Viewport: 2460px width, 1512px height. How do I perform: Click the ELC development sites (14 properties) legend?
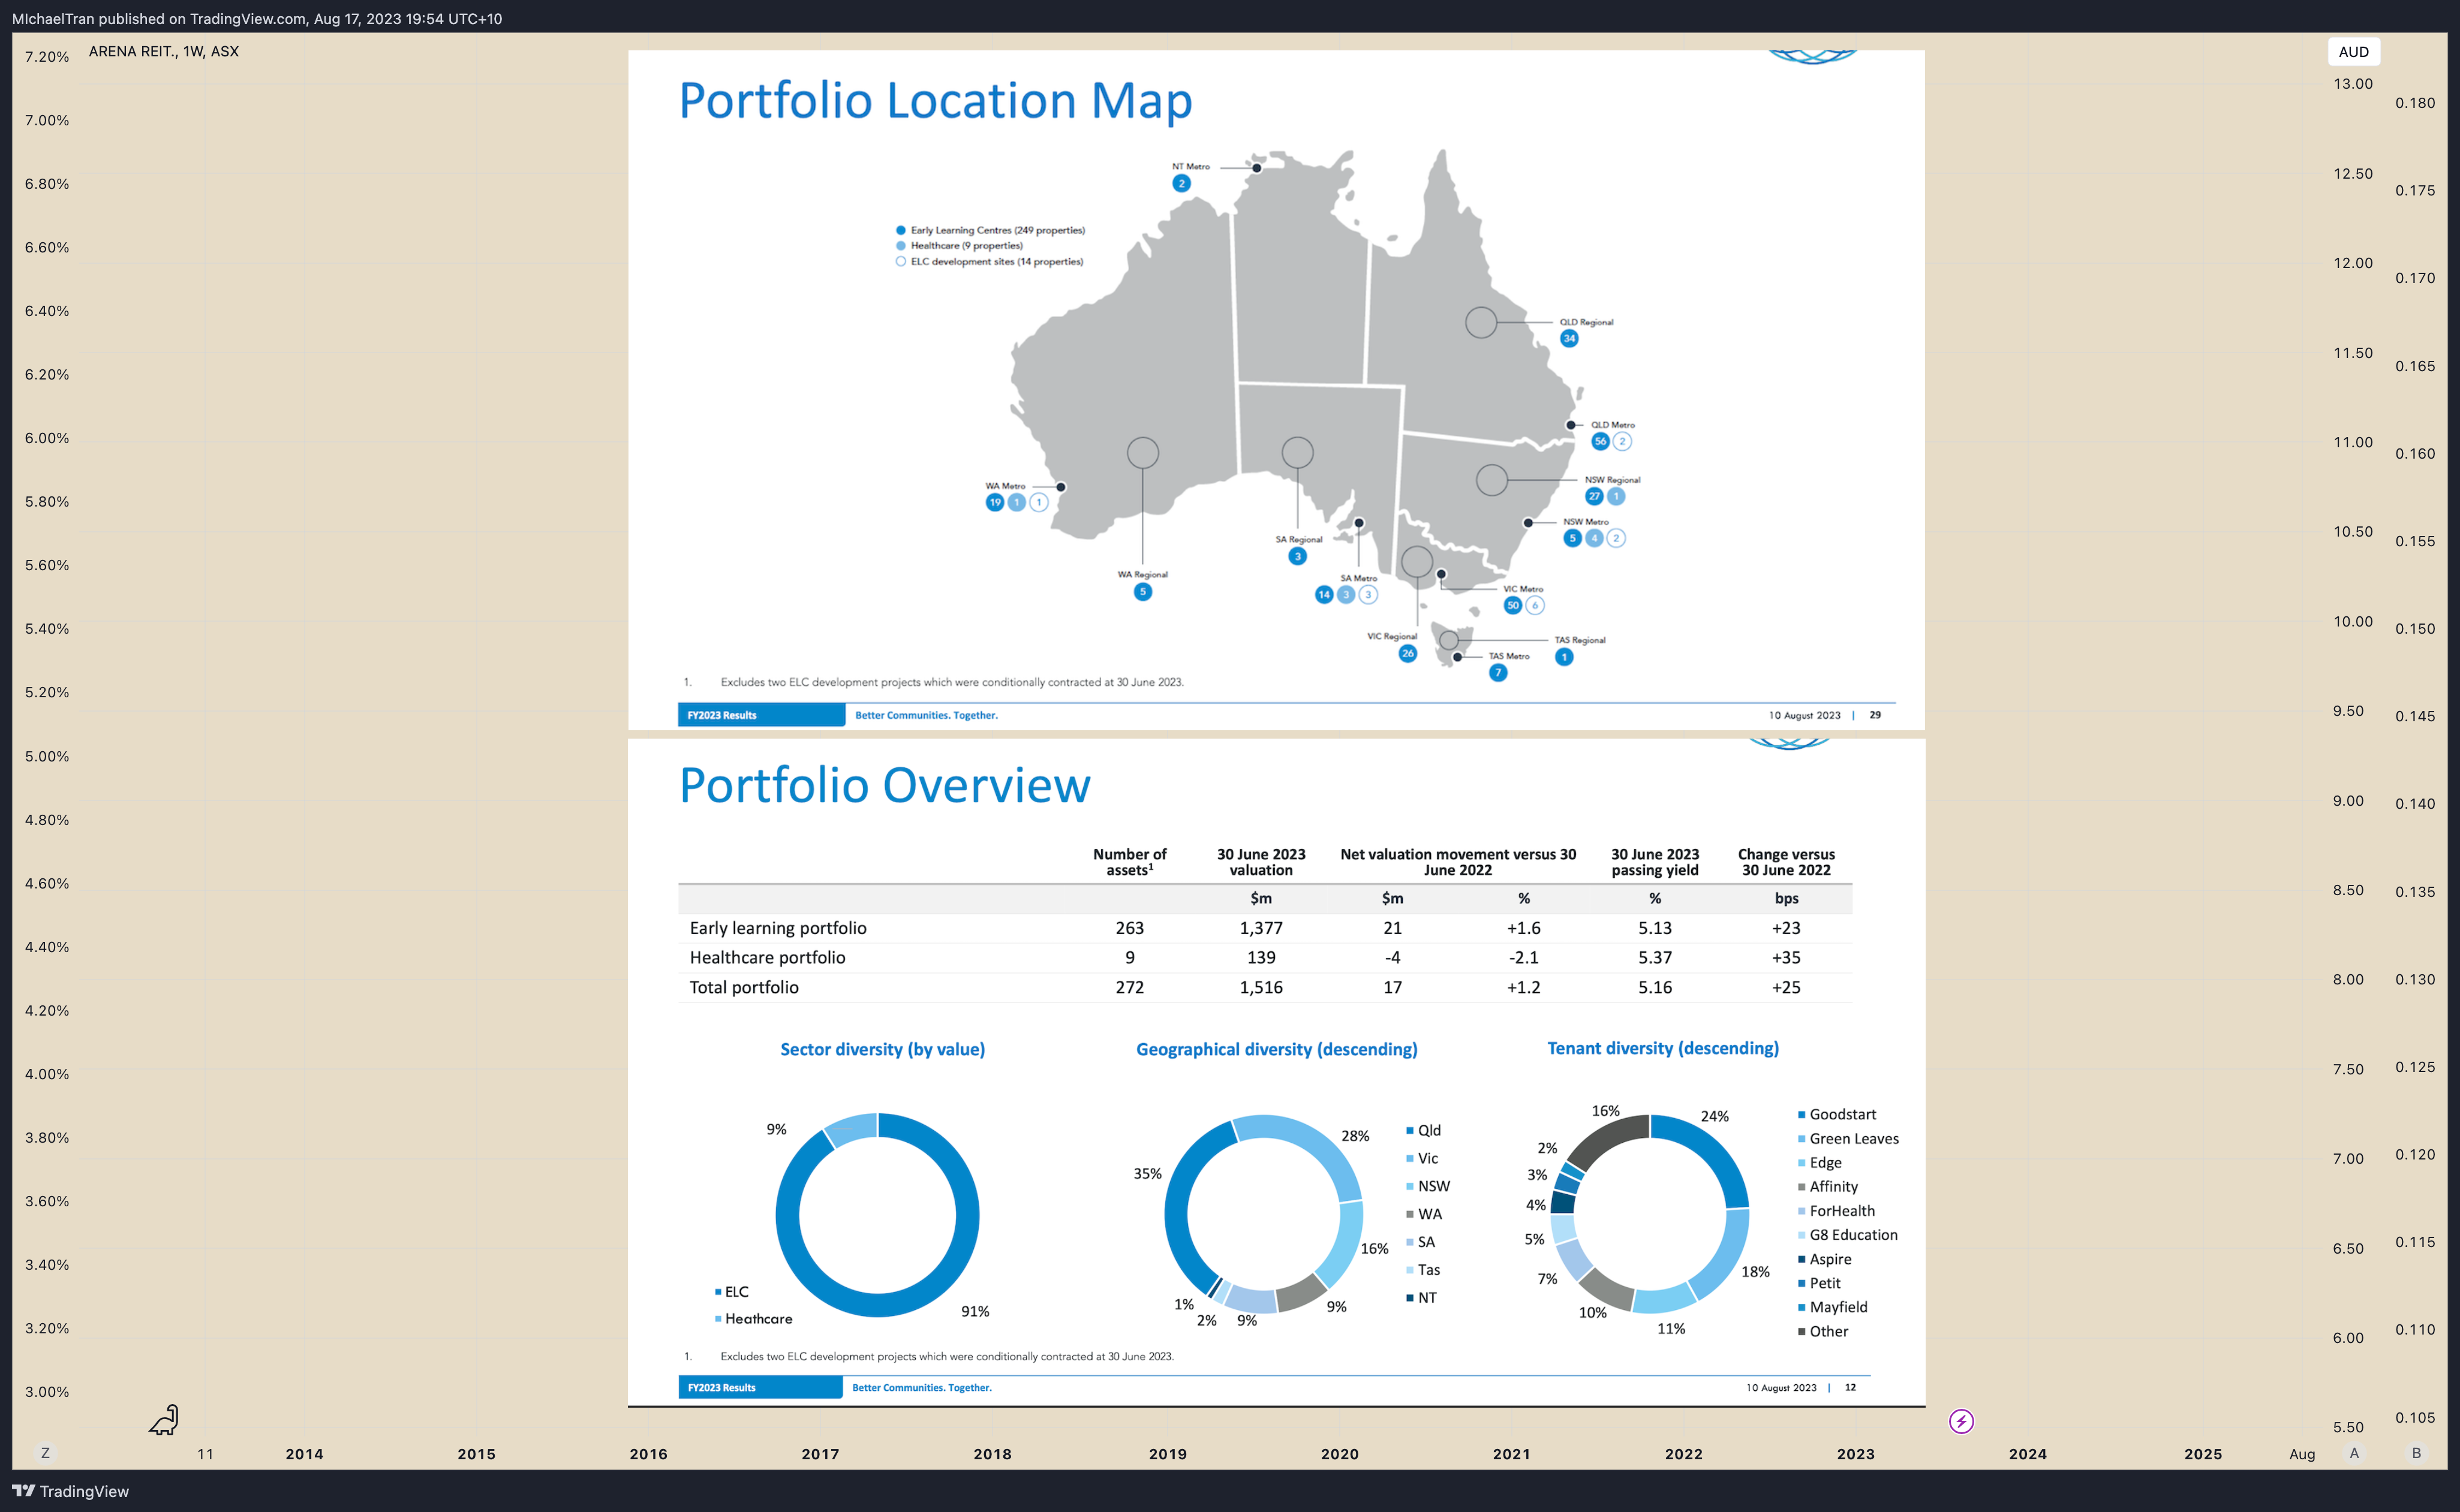[989, 262]
